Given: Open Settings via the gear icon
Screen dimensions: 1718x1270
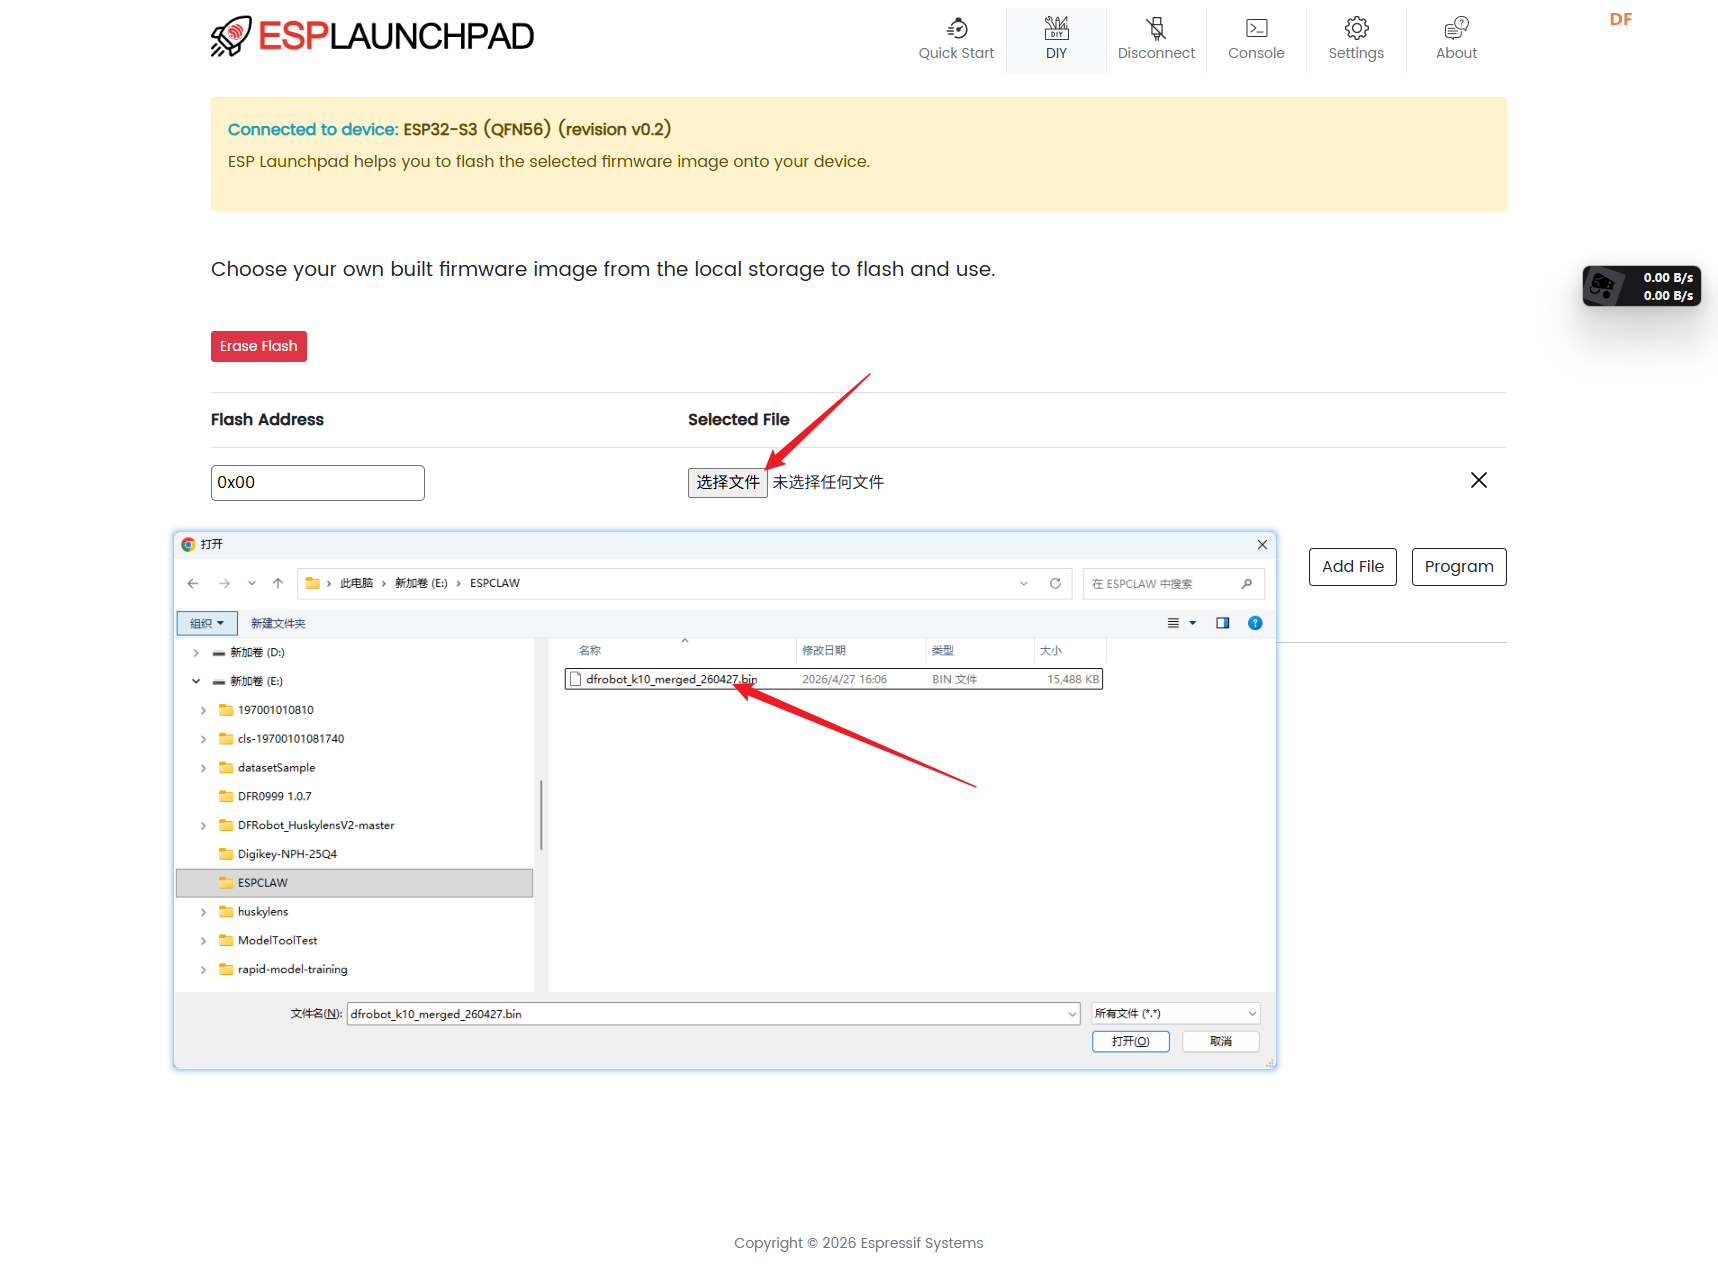Looking at the screenshot, I should pyautogui.click(x=1356, y=29).
